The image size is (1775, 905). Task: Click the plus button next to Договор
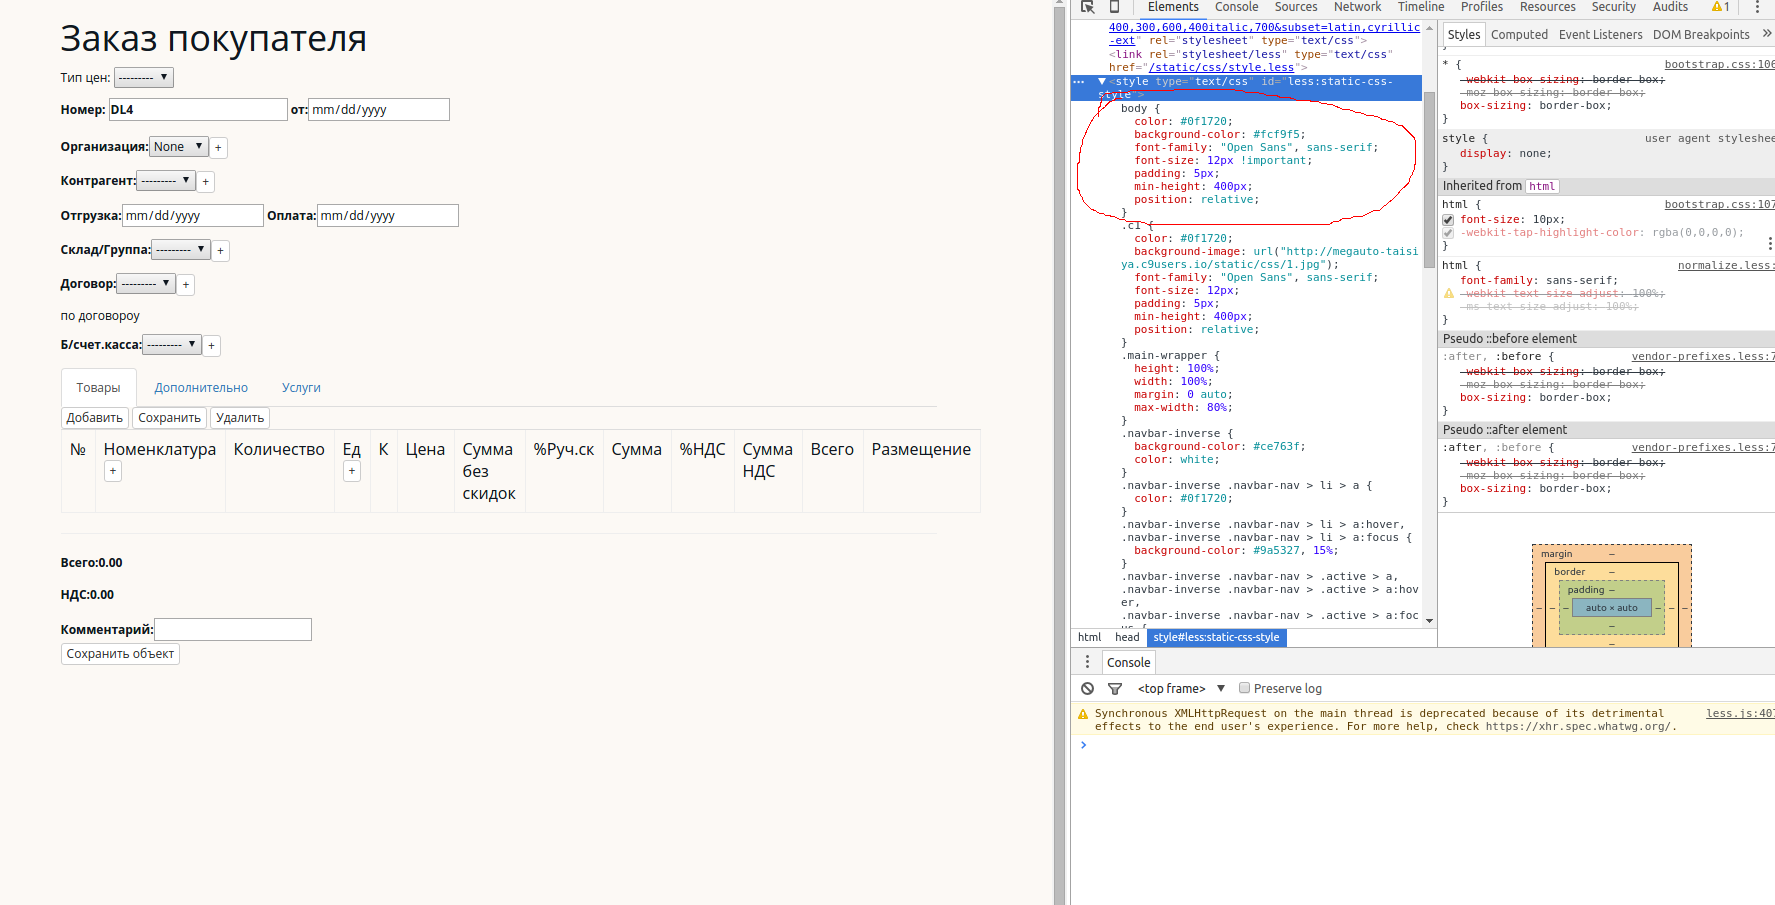click(186, 285)
